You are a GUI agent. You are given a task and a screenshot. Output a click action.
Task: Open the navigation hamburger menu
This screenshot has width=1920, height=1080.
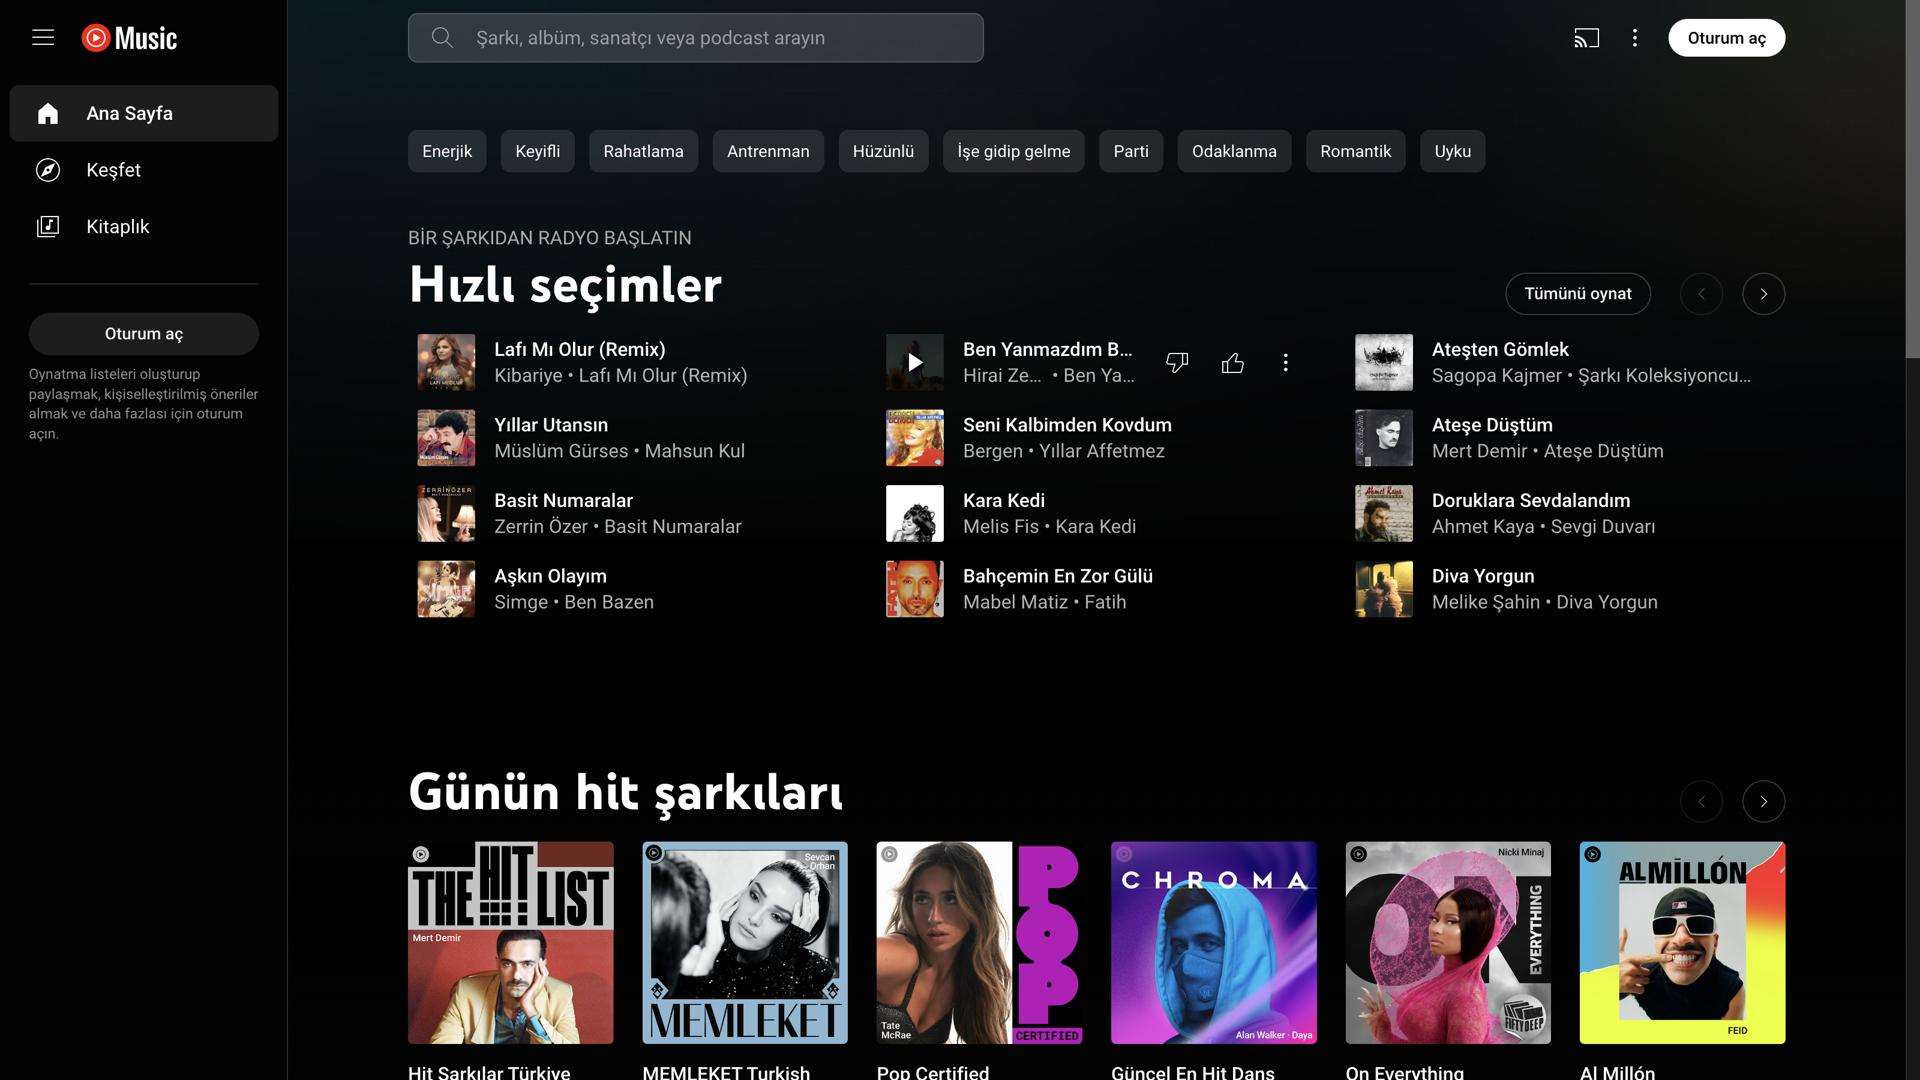[43, 37]
